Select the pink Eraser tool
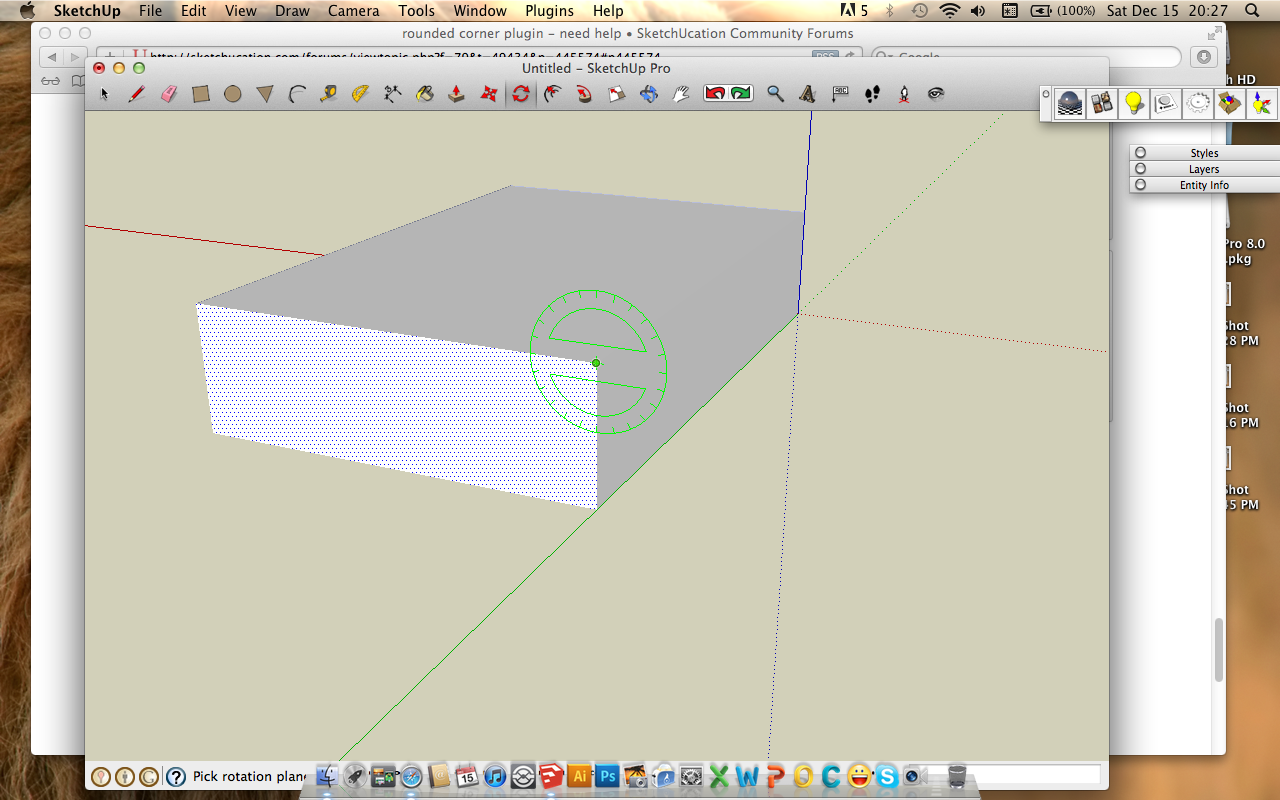 [x=168, y=93]
